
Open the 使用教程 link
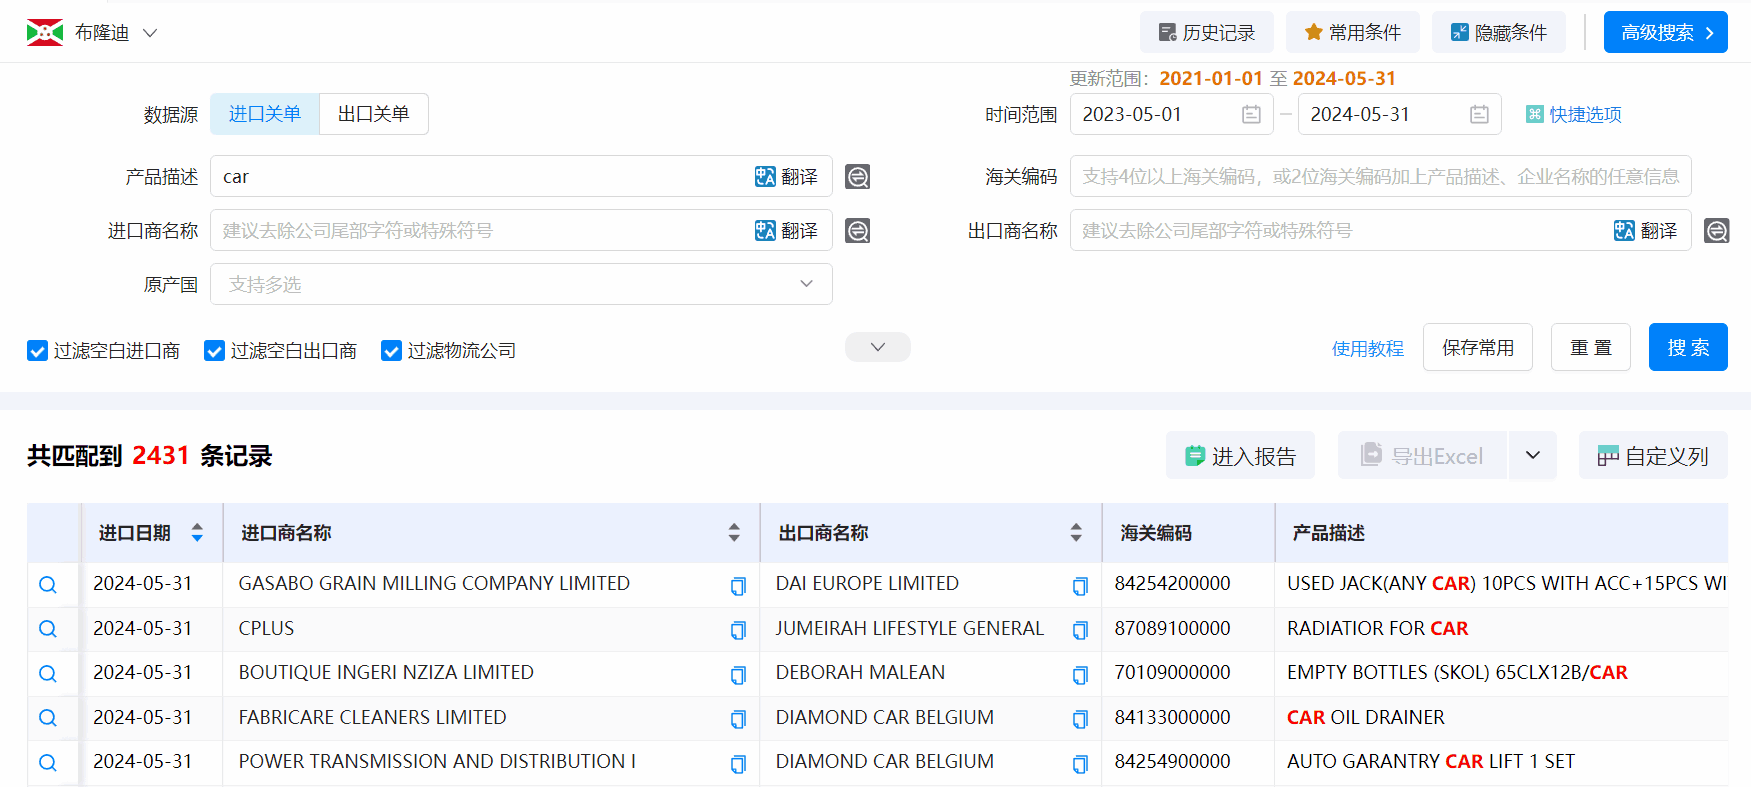(x=1367, y=349)
